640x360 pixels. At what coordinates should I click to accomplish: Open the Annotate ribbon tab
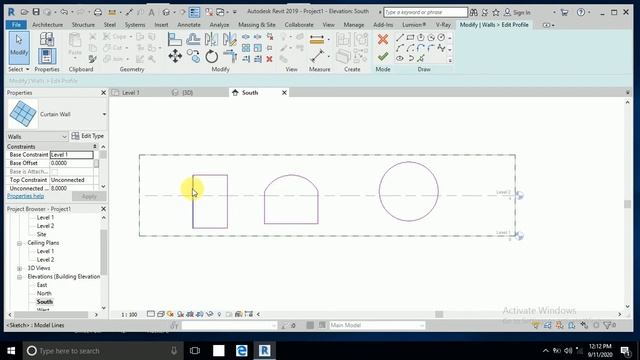pos(189,25)
